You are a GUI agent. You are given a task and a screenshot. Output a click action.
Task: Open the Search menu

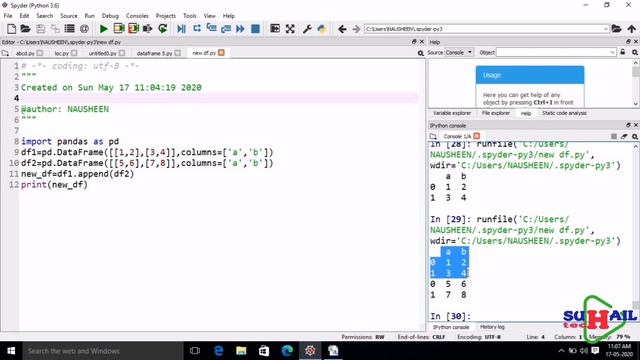click(x=44, y=16)
